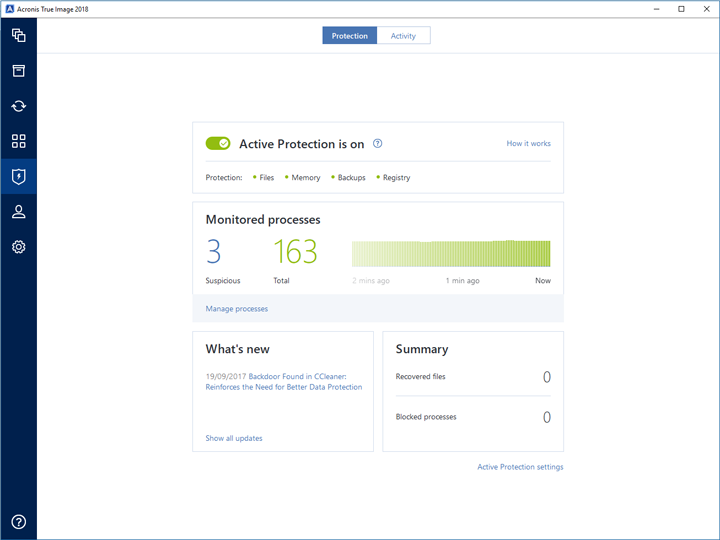This screenshot has width=720, height=540.
Task: Click the suspicious processes count 3
Action: [x=213, y=253]
